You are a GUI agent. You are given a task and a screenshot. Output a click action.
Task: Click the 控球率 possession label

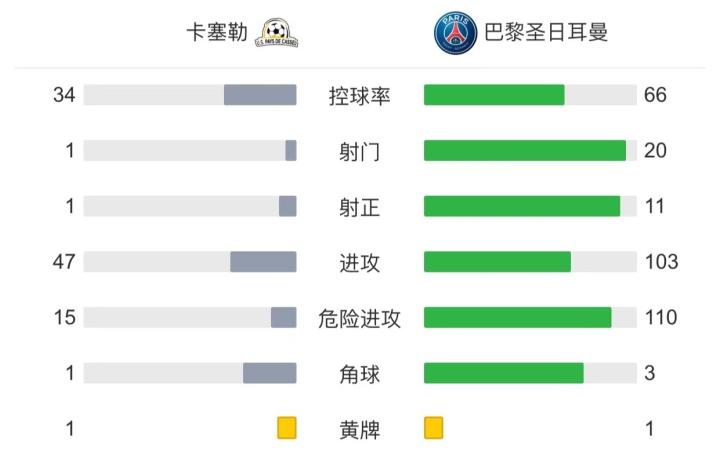(360, 96)
